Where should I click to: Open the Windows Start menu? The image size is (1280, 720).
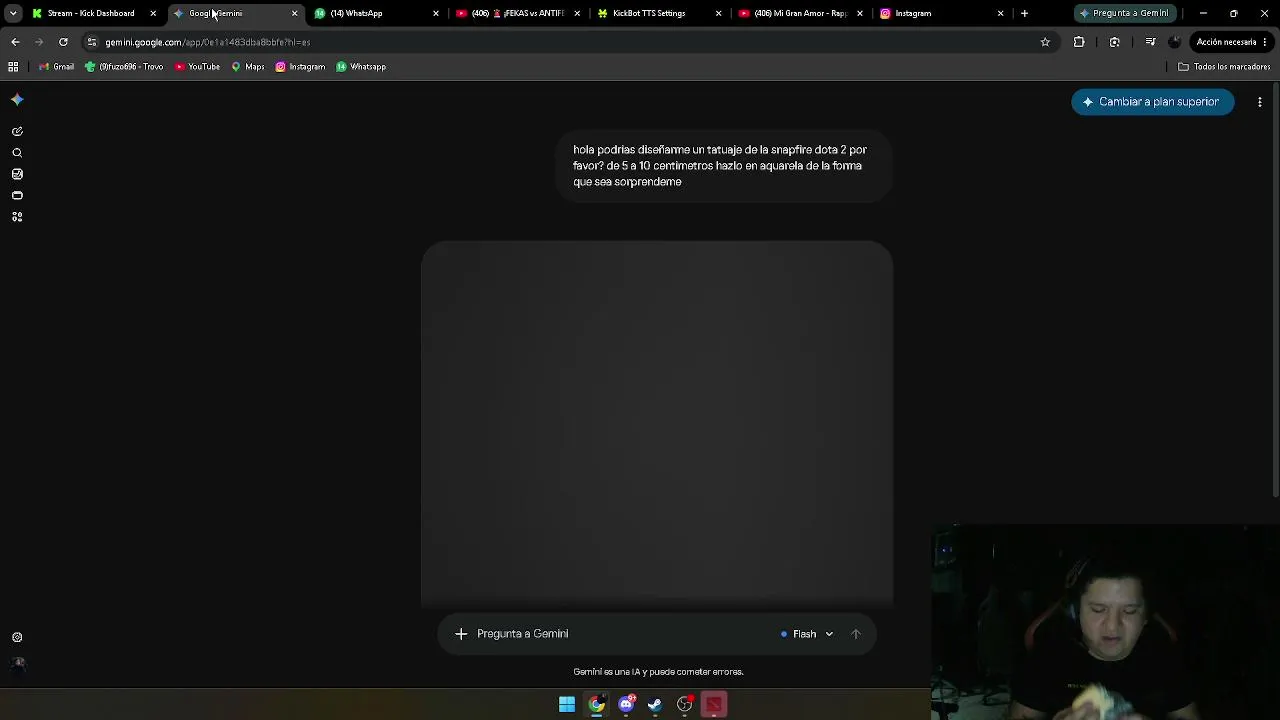point(567,705)
